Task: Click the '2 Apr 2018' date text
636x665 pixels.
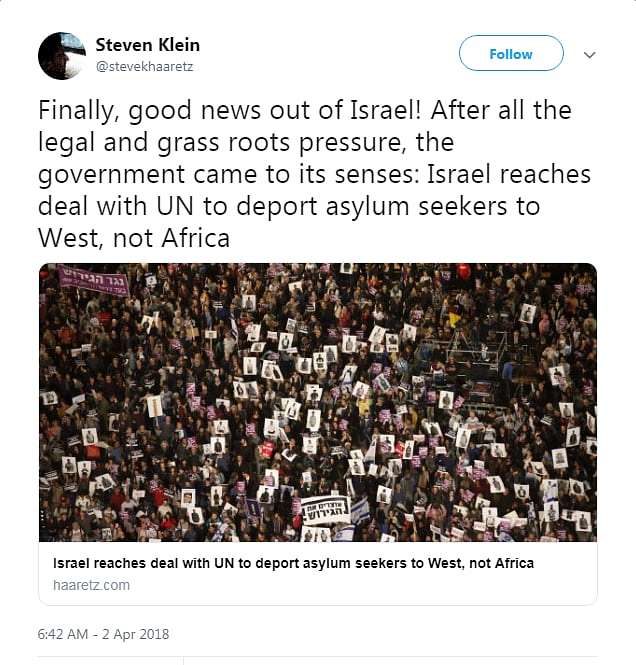Action: coord(136,634)
